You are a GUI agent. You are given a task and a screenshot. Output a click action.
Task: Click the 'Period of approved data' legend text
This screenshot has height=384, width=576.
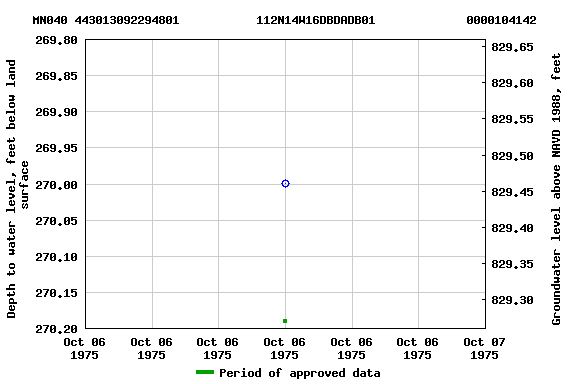pyautogui.click(x=300, y=373)
